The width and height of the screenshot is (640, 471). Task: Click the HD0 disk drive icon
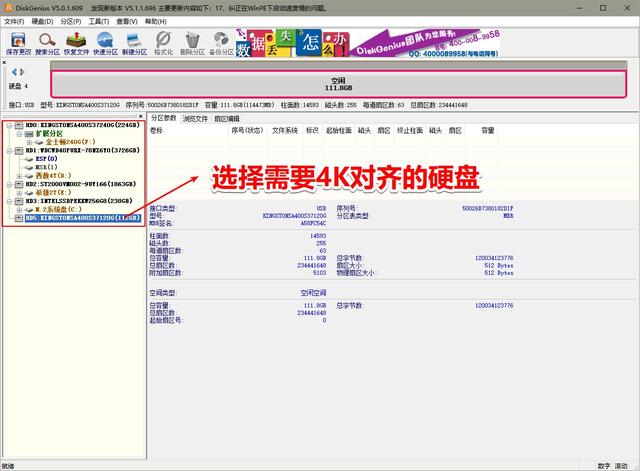pos(19,125)
